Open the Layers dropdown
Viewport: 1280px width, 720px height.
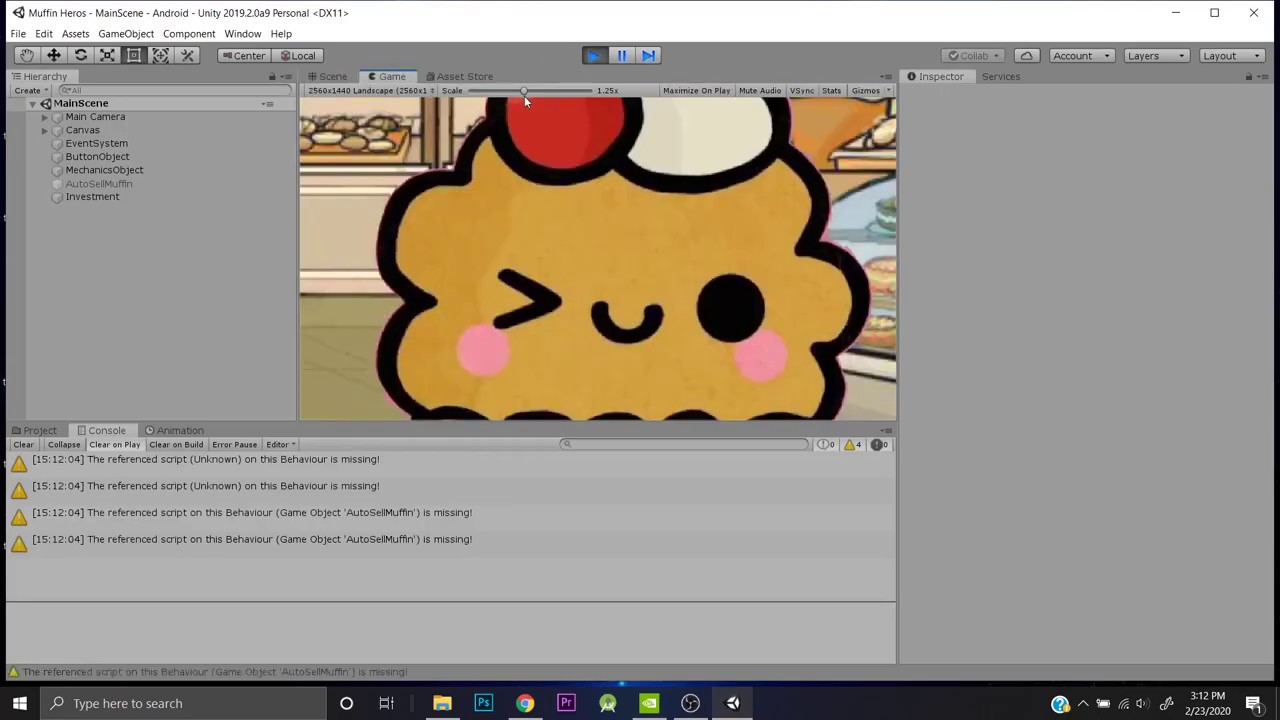pos(1155,56)
